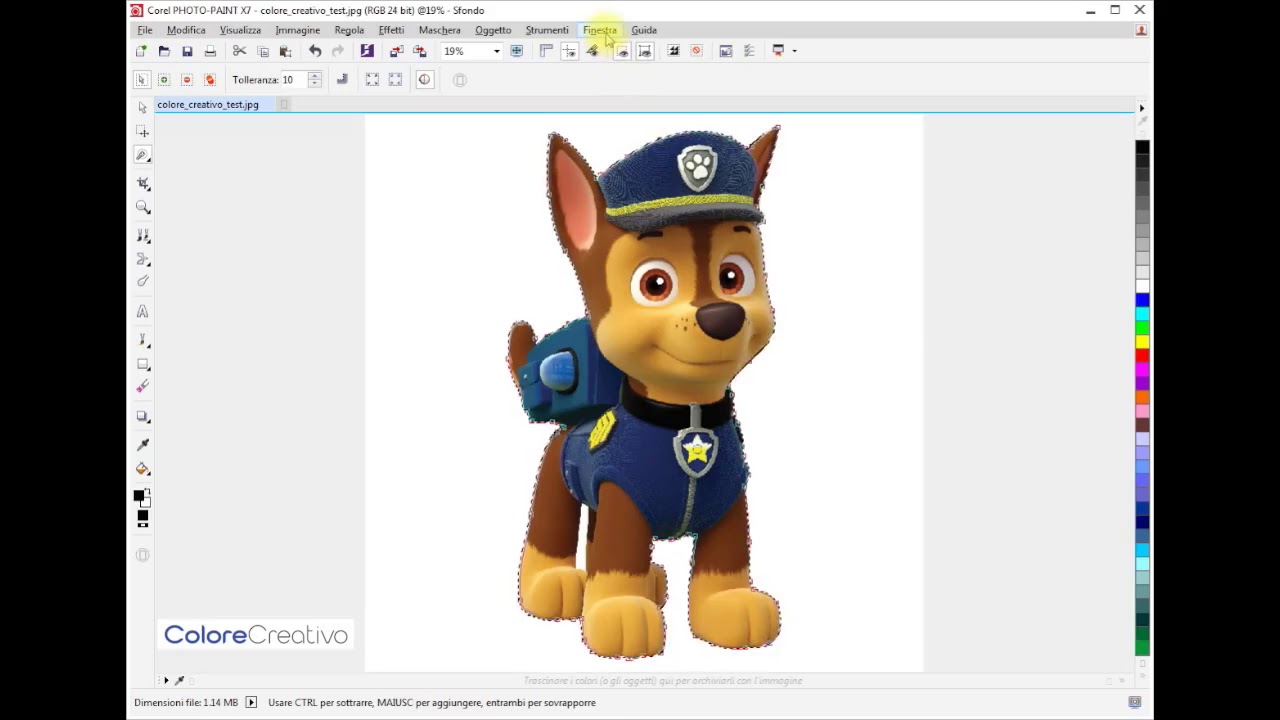
Task: Click the foreground/background color control
Action: (142, 496)
